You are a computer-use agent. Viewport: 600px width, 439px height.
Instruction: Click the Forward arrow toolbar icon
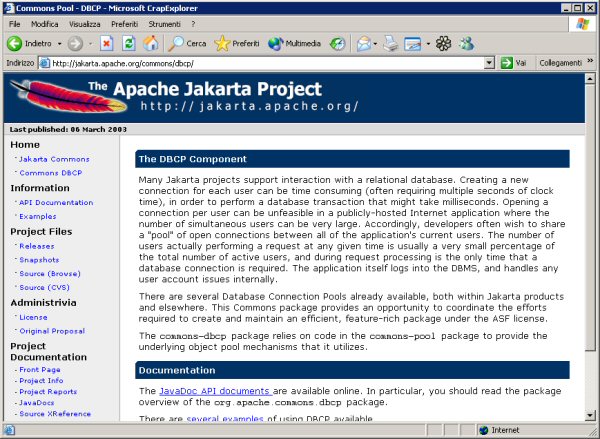point(75,44)
